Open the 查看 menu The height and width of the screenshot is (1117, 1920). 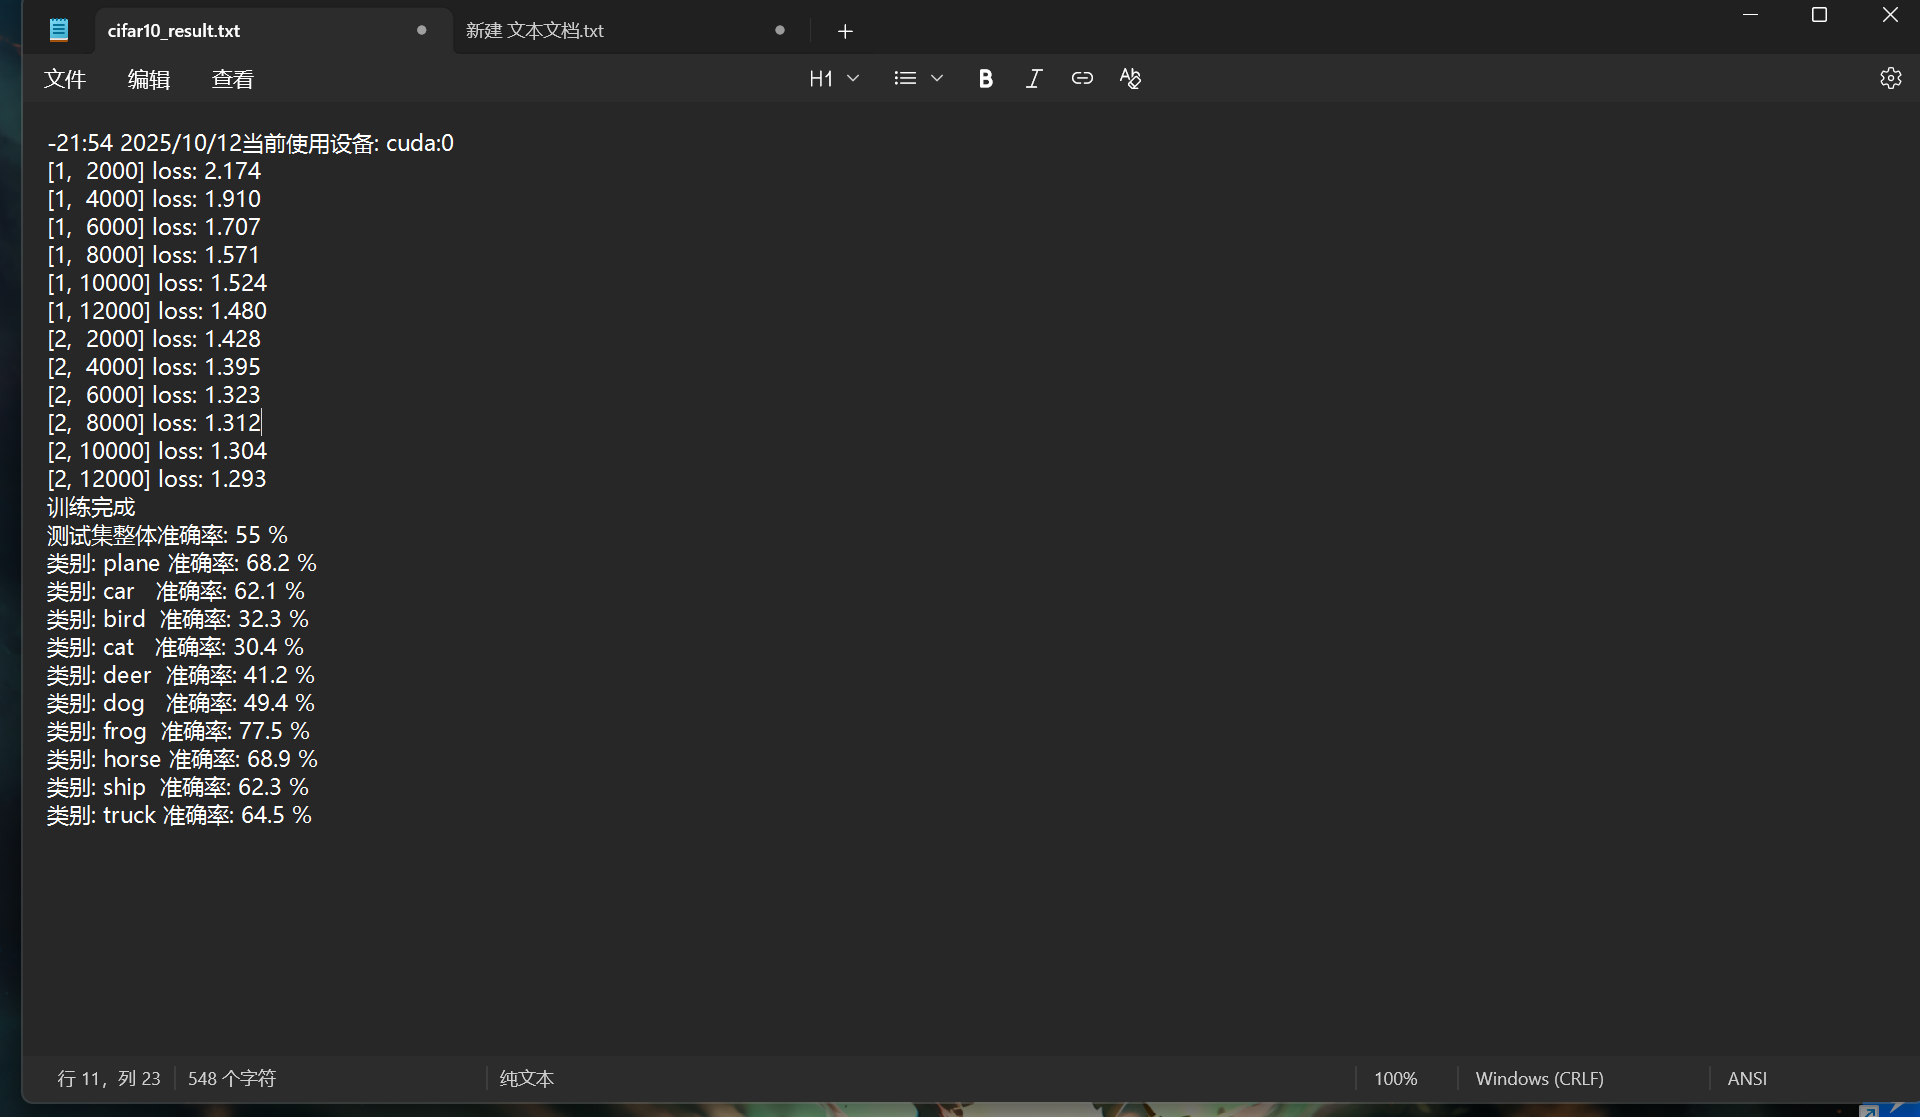pyautogui.click(x=233, y=79)
